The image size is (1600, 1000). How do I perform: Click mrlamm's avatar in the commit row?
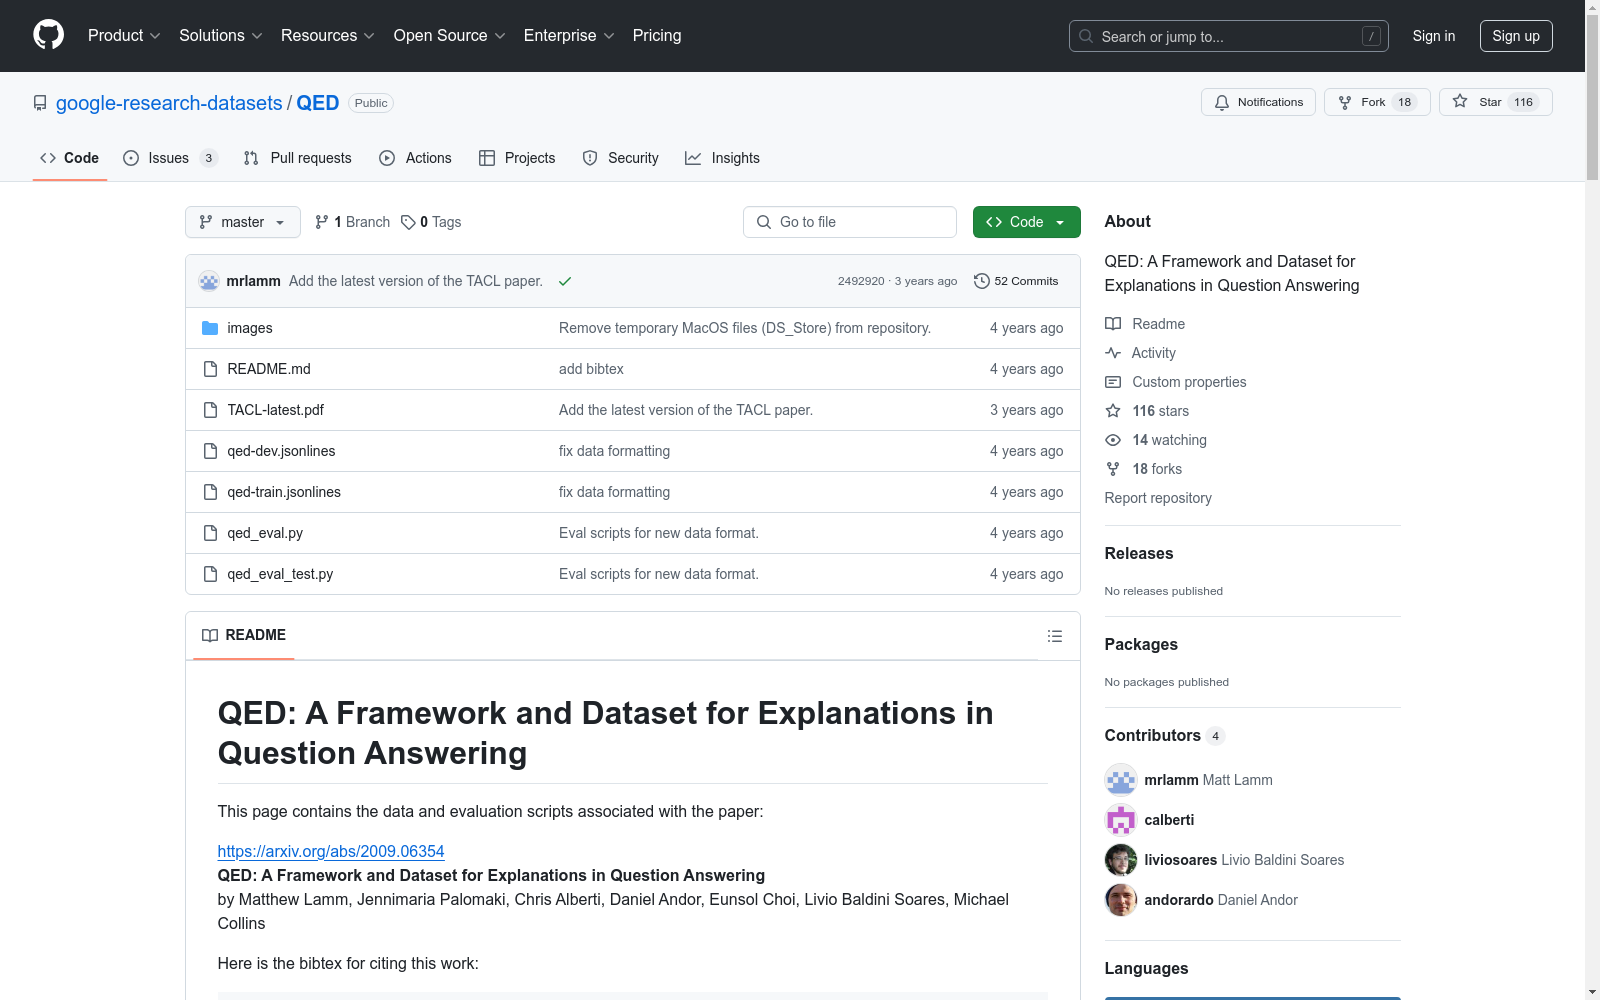pyautogui.click(x=209, y=281)
